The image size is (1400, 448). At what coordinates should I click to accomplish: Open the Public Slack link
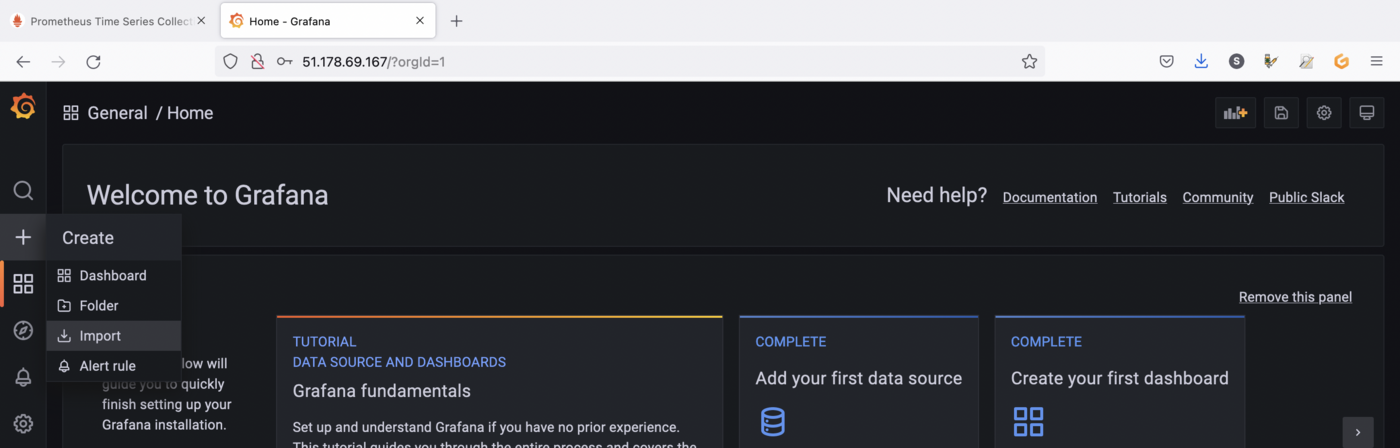[1307, 197]
